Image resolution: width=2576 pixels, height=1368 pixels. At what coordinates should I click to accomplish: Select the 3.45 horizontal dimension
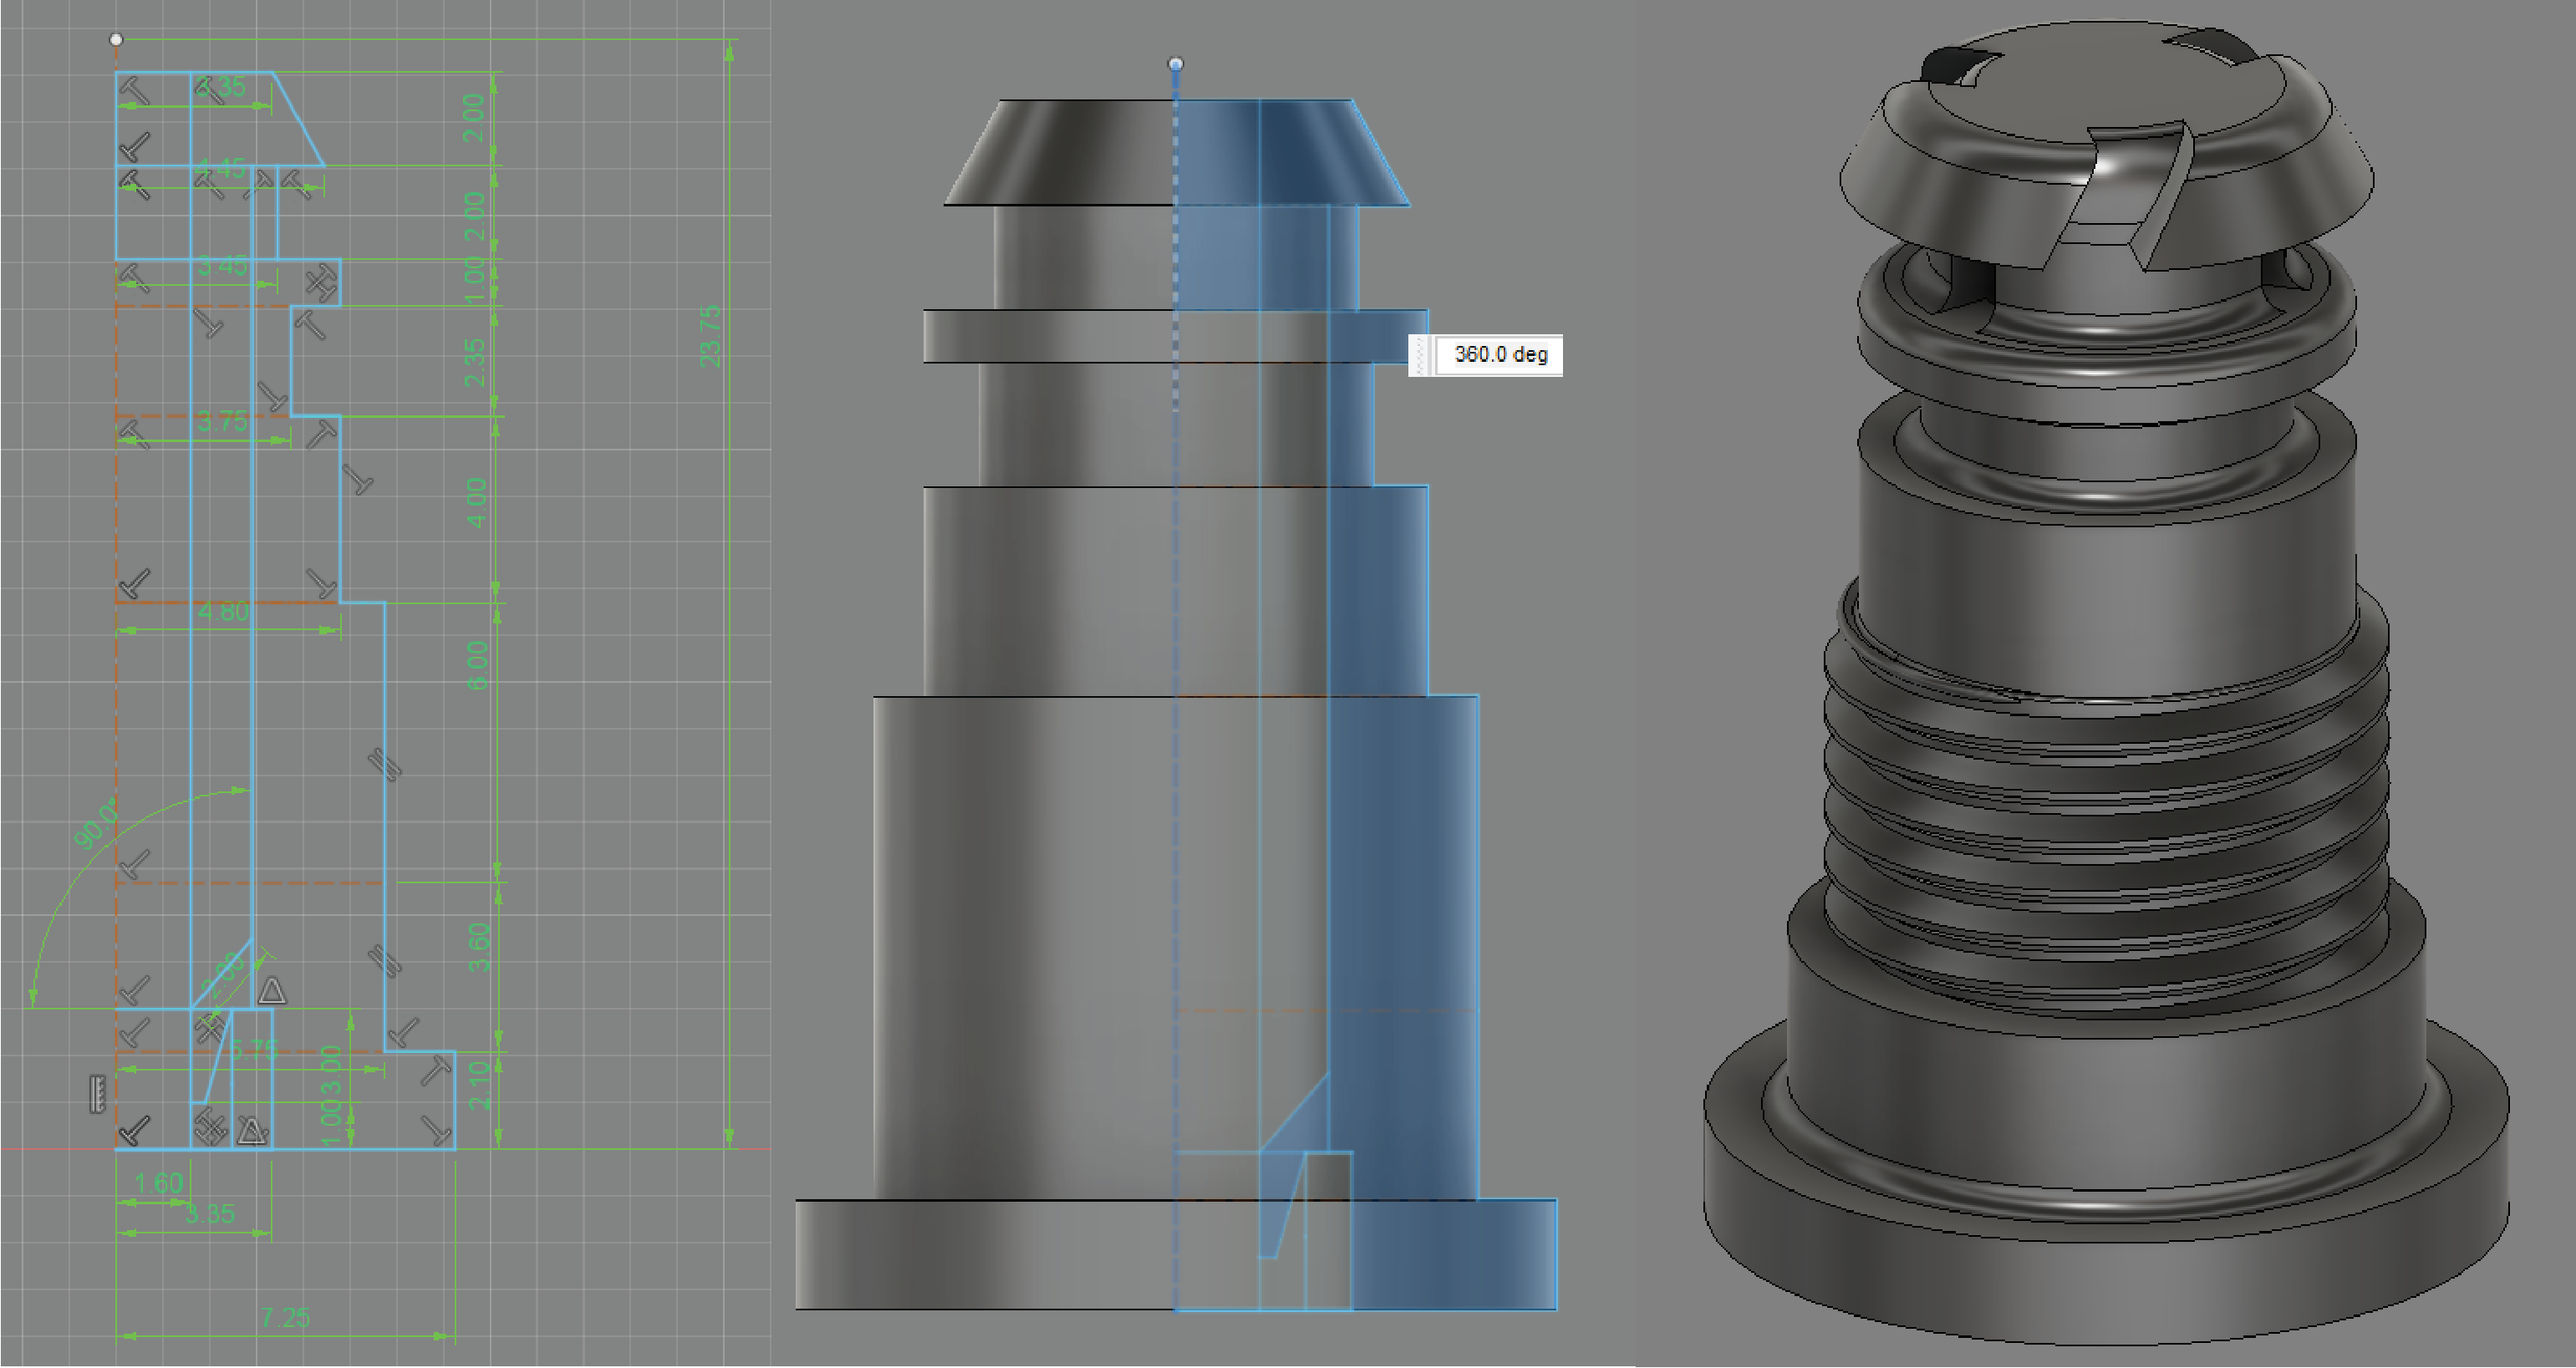click(222, 265)
